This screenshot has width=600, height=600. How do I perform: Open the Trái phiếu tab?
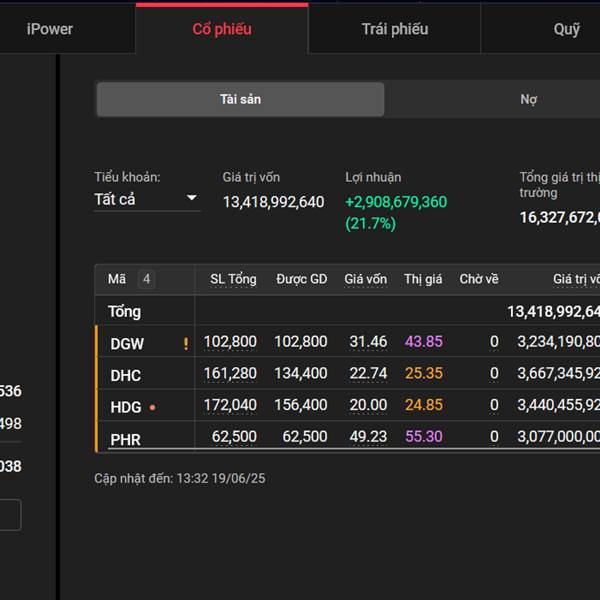click(395, 29)
